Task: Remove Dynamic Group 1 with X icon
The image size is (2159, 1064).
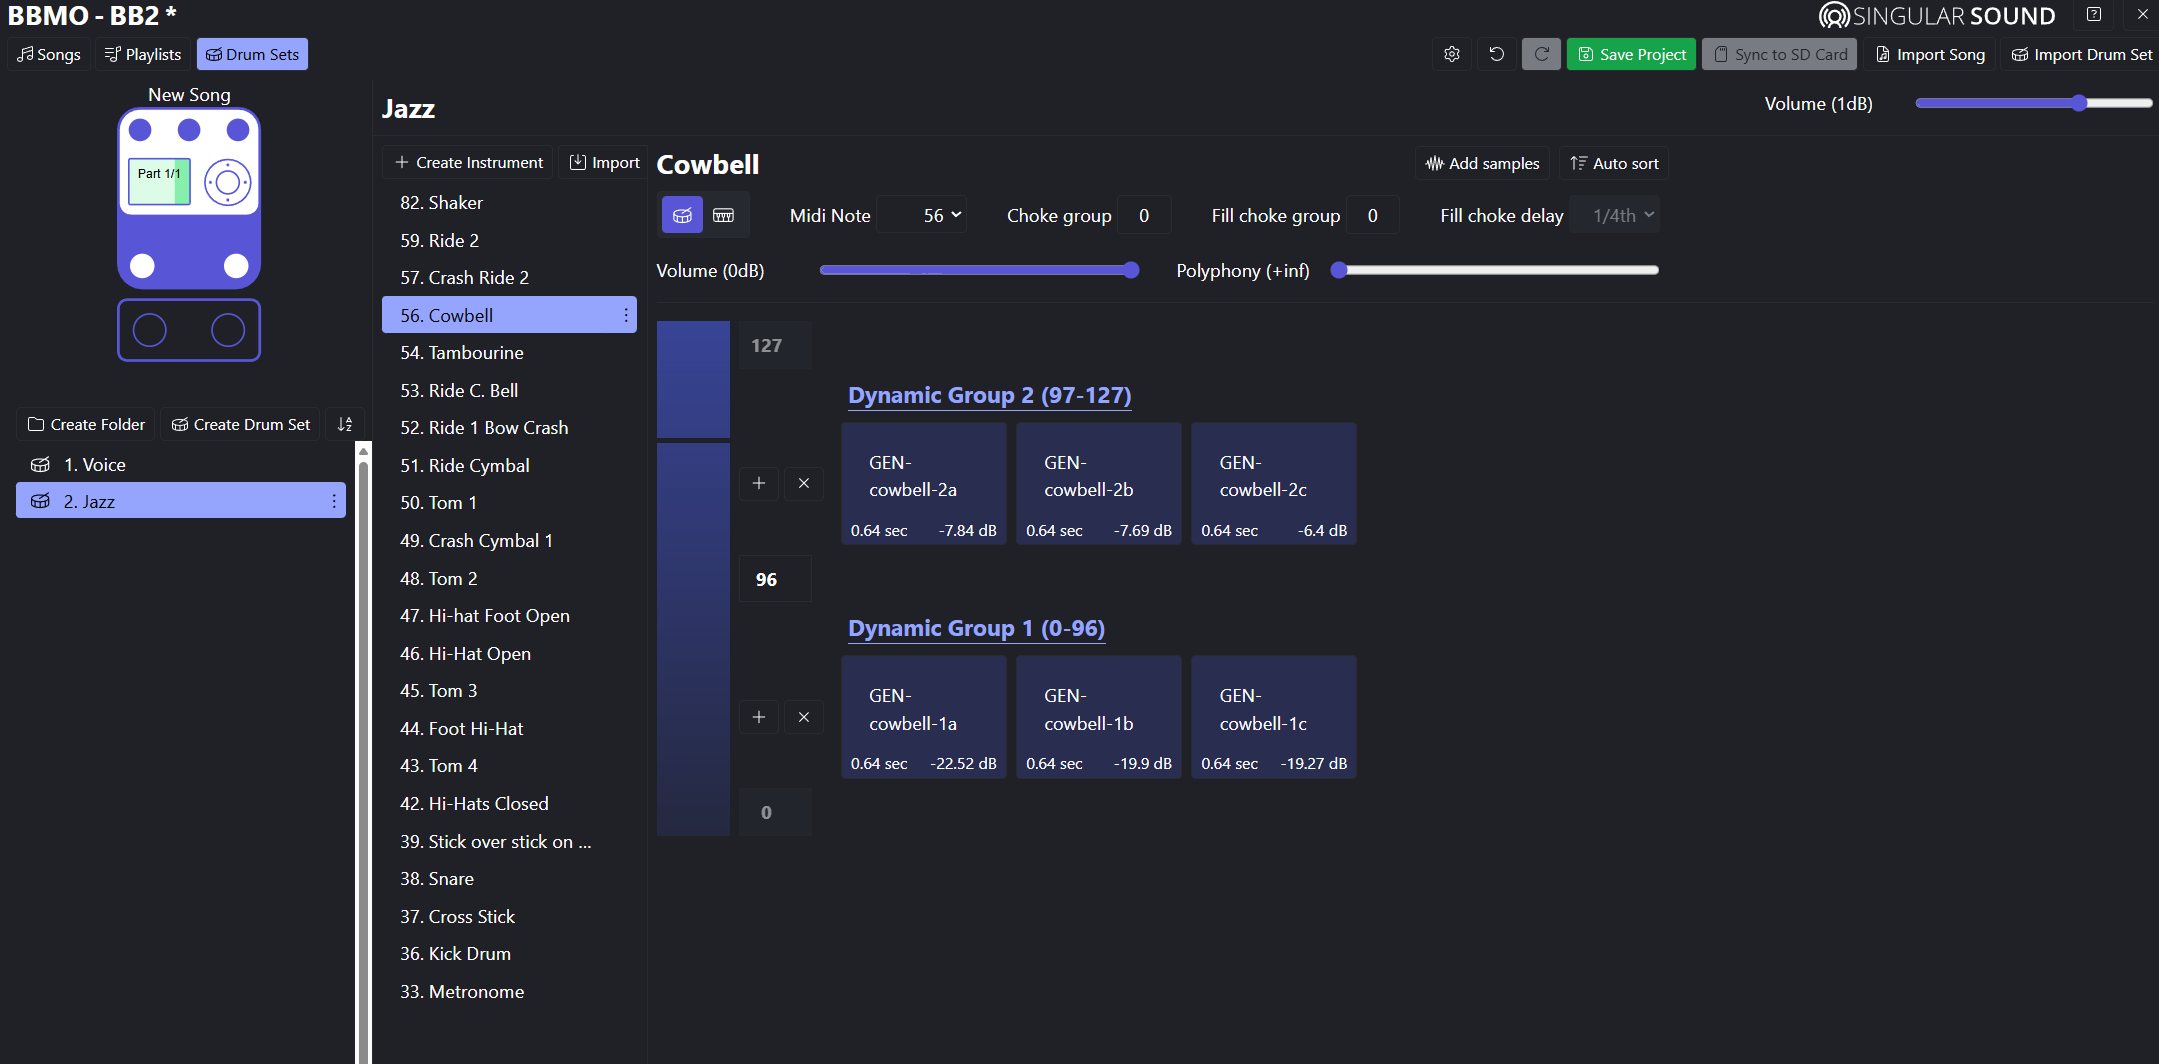Action: (804, 717)
